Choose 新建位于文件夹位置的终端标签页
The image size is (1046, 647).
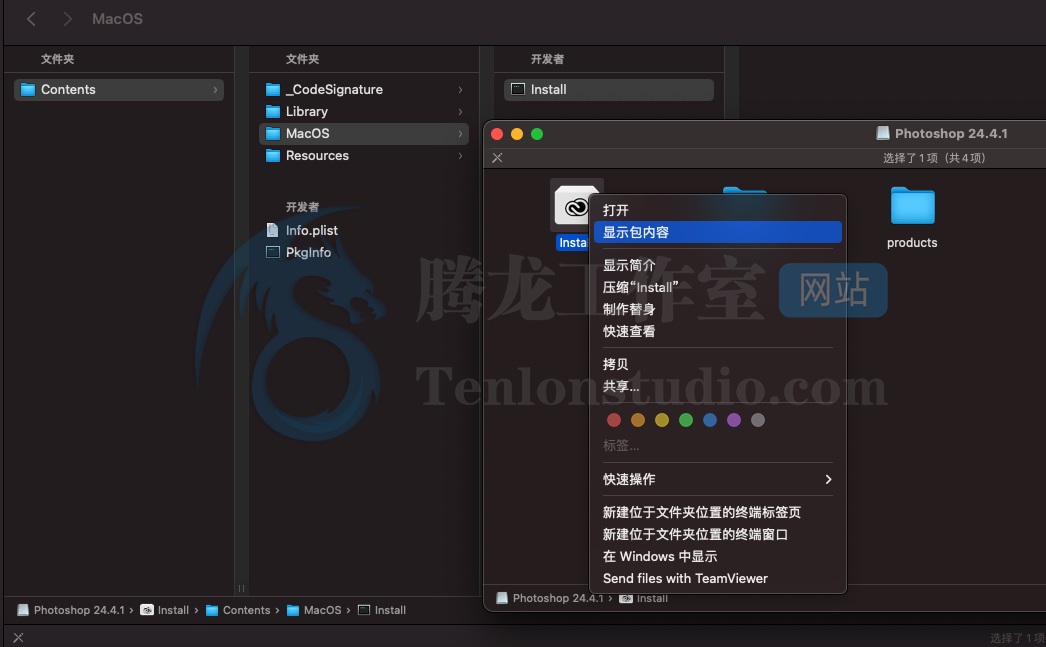pos(718,512)
